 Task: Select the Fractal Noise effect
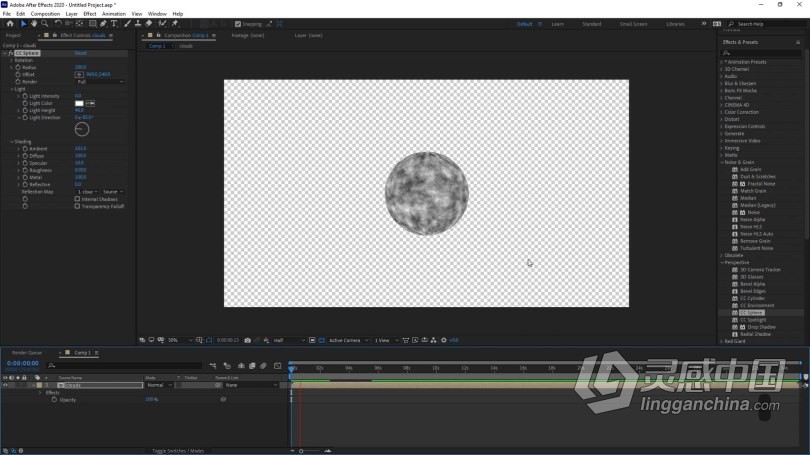pos(761,184)
